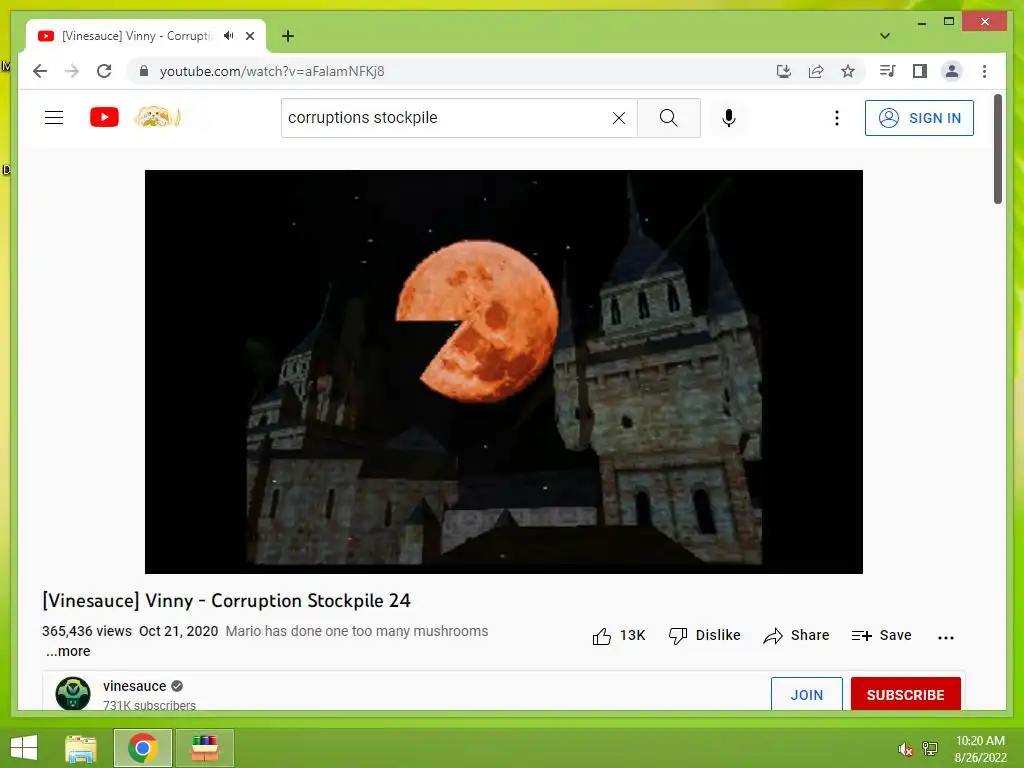Open the Chrome profile avatar
The height and width of the screenshot is (768, 1024).
tap(952, 71)
